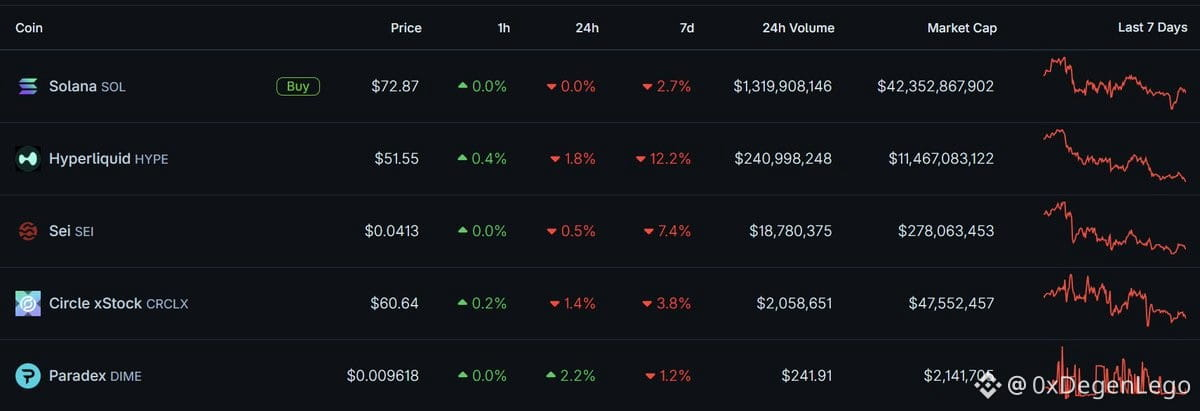Open the Sei SEI coin link

click(x=71, y=231)
